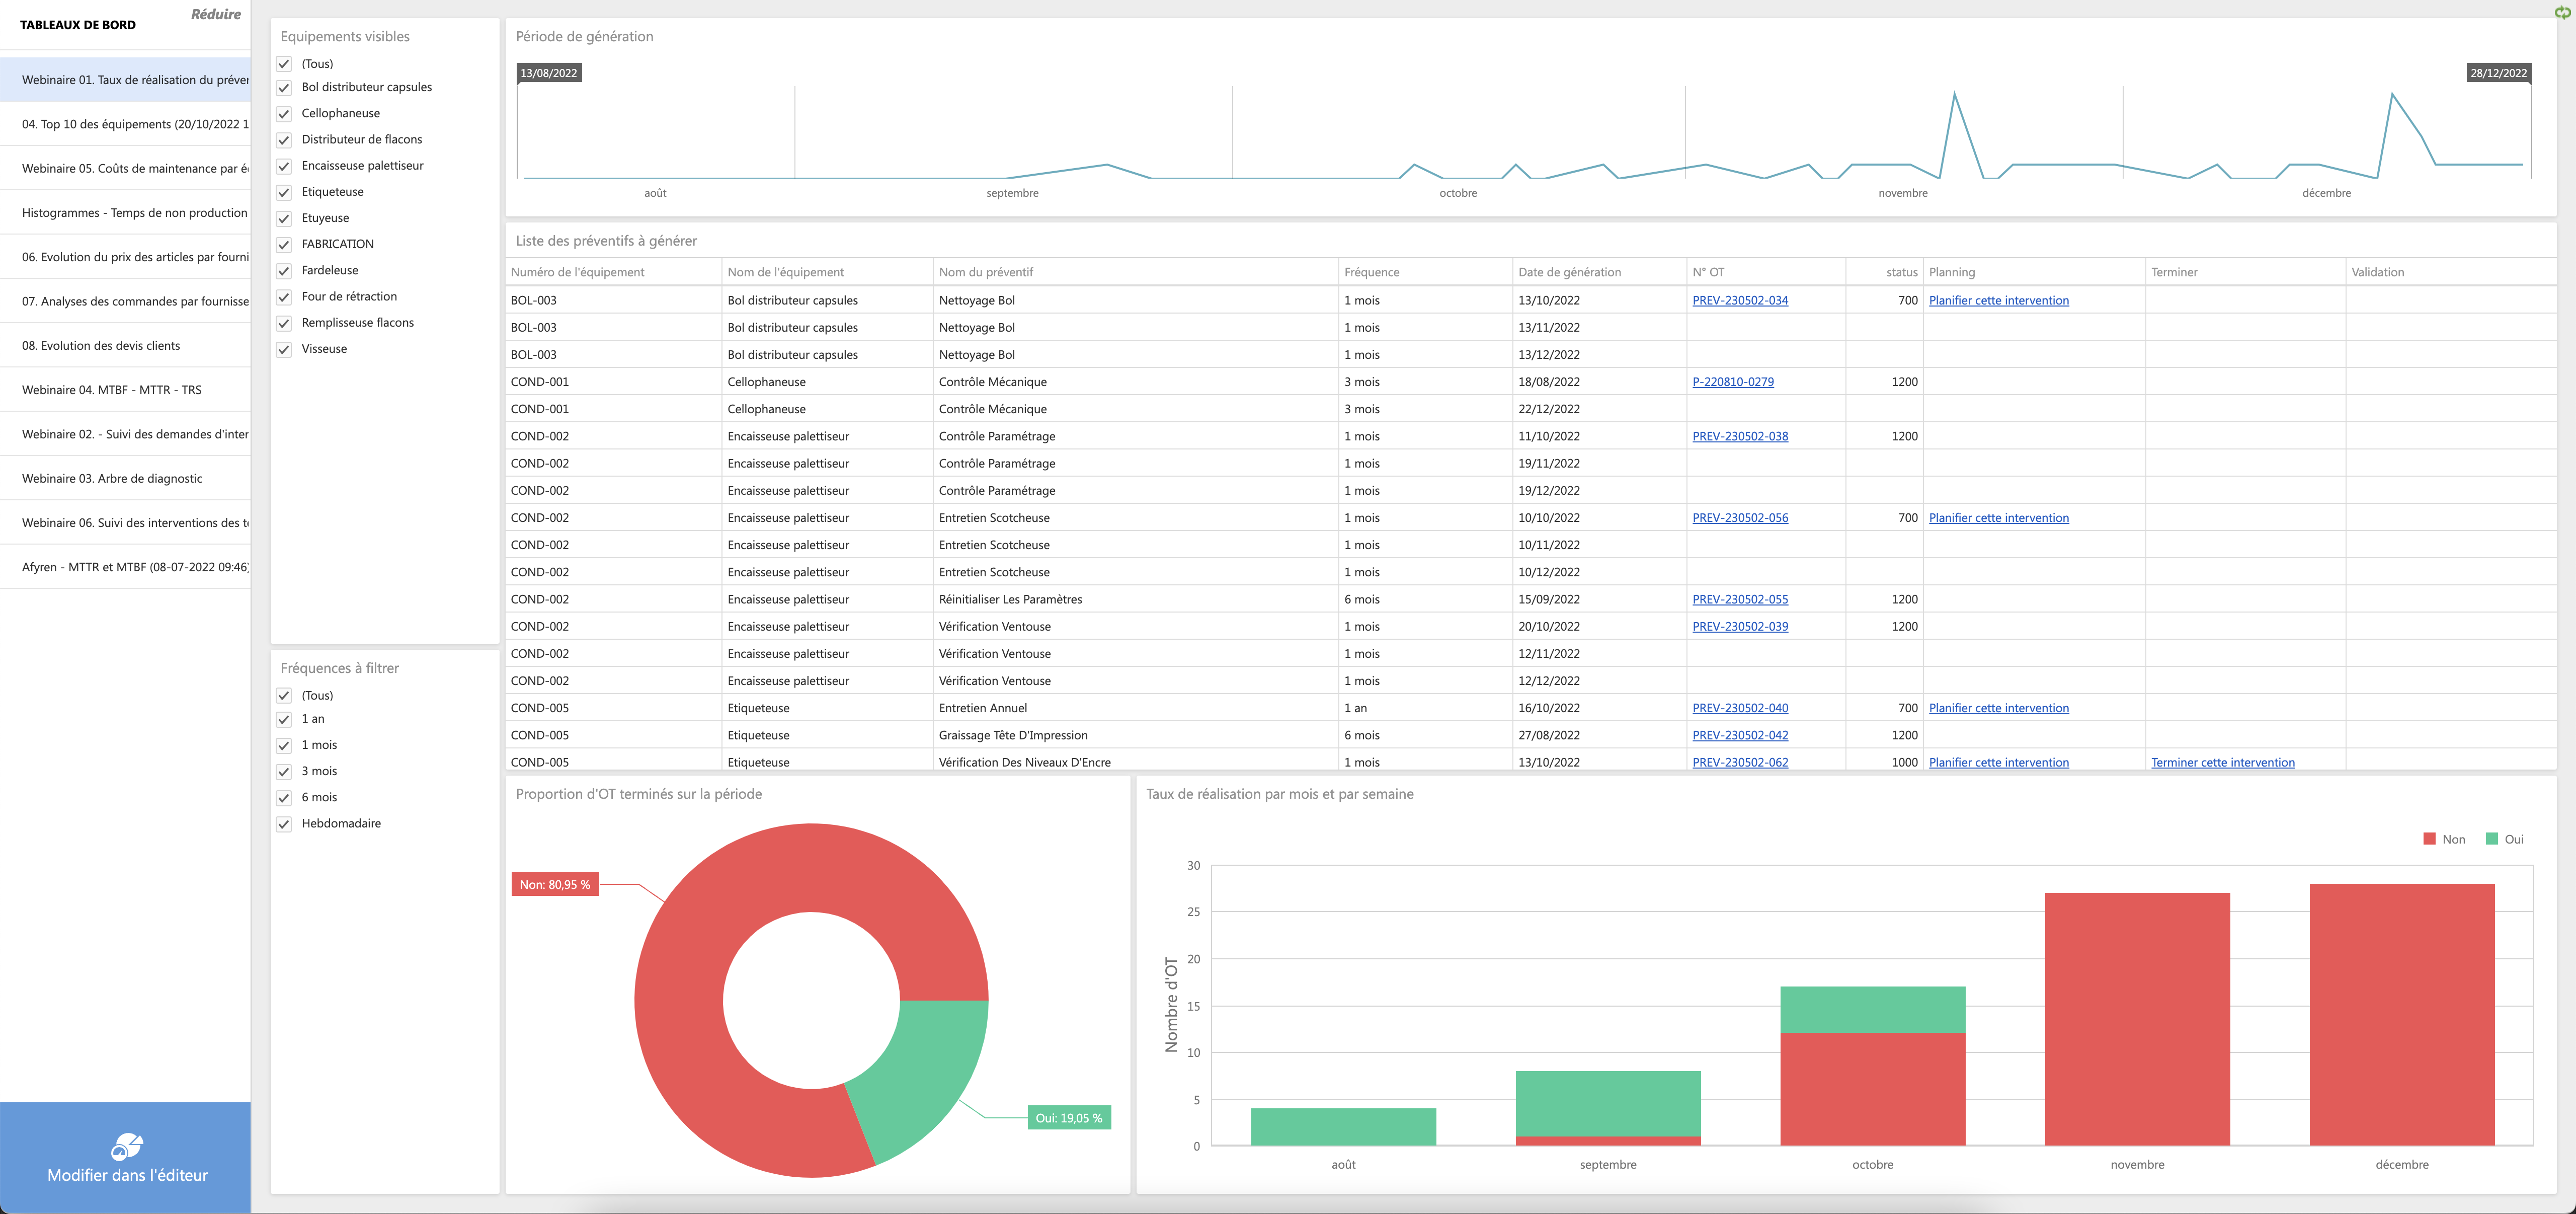
Task: Toggle Distributeur de flacons checkbox
Action: (284, 140)
